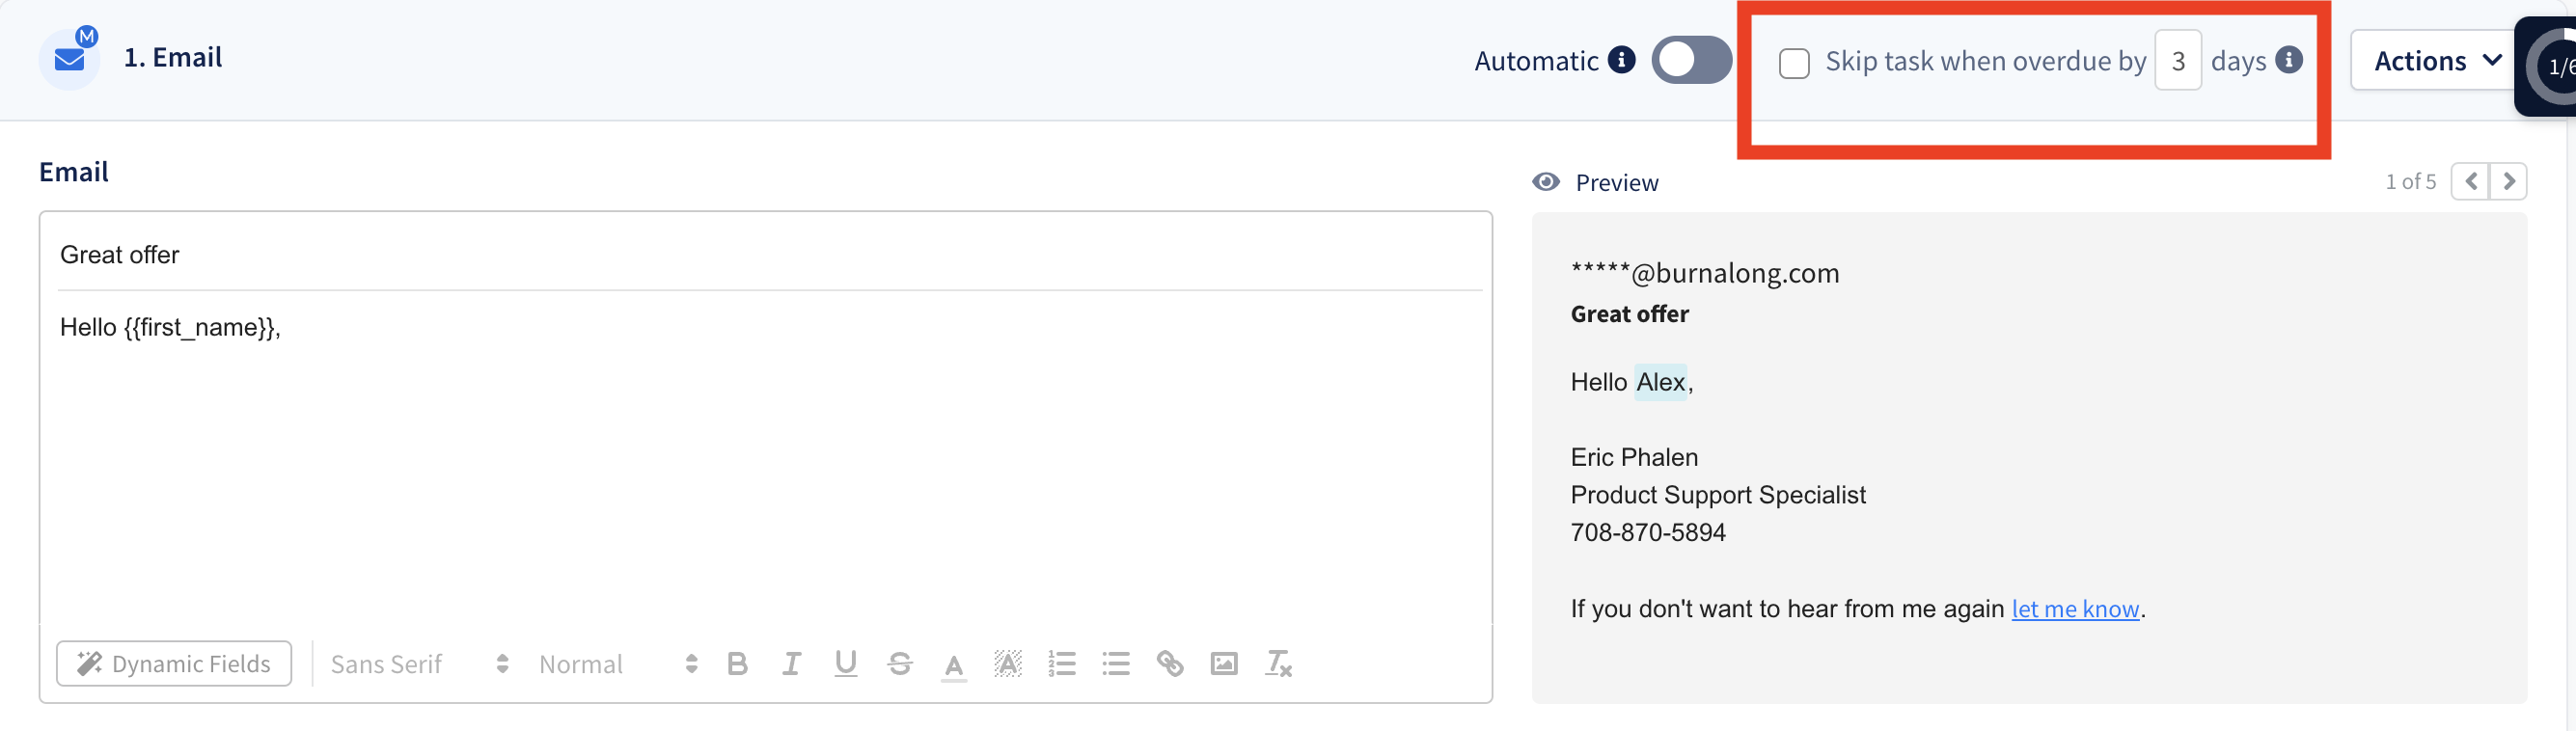Open the text background highlight picker

[1008, 664]
